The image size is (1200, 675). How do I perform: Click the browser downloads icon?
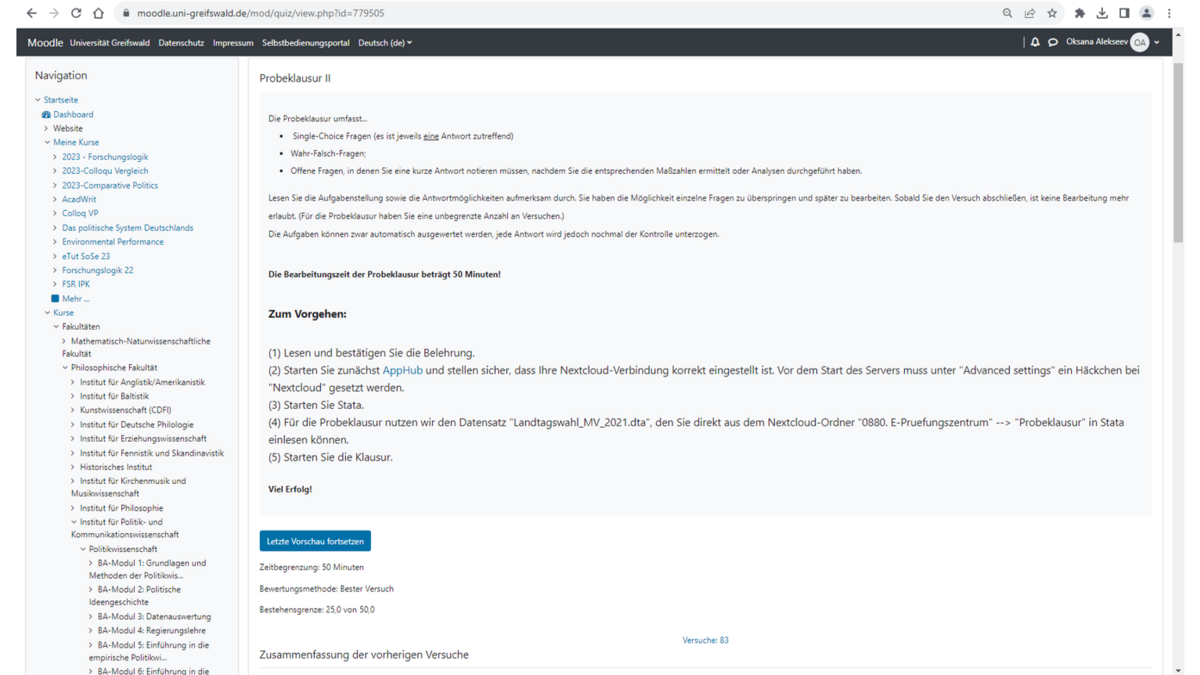1101,13
